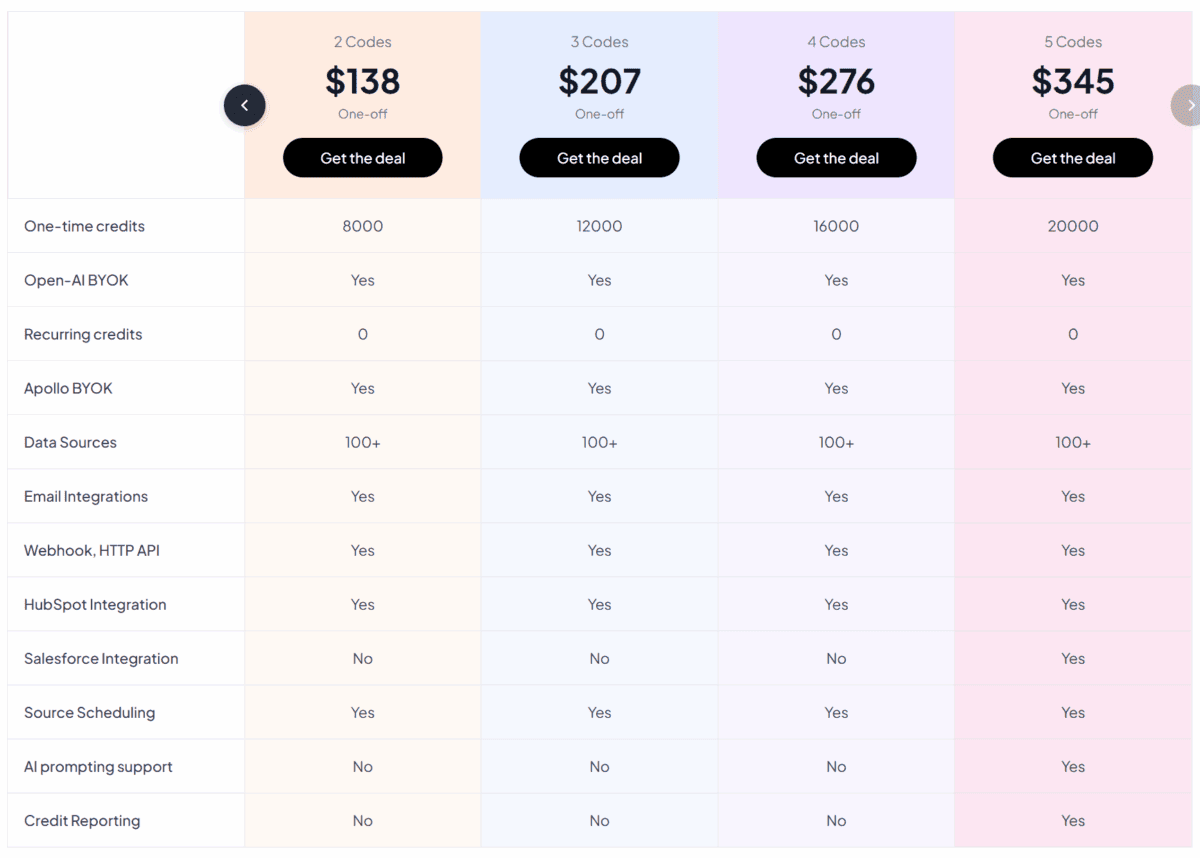The height and width of the screenshot is (862, 1200).
Task: Select the Webhook, HTTP API row label
Action: (x=92, y=551)
